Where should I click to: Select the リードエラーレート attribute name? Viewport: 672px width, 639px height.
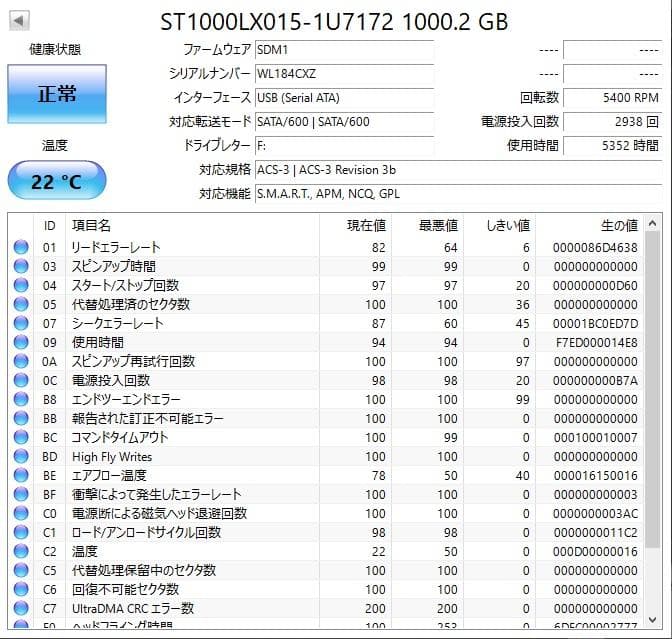pos(116,247)
